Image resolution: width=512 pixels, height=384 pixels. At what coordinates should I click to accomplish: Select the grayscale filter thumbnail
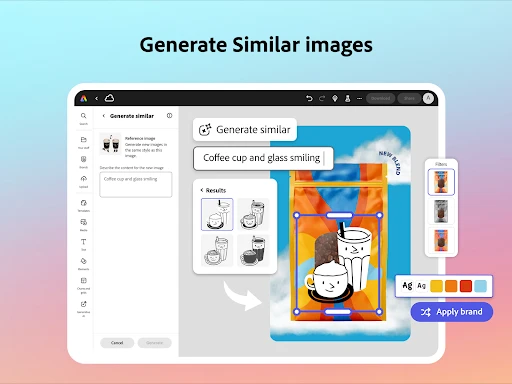pos(441,211)
